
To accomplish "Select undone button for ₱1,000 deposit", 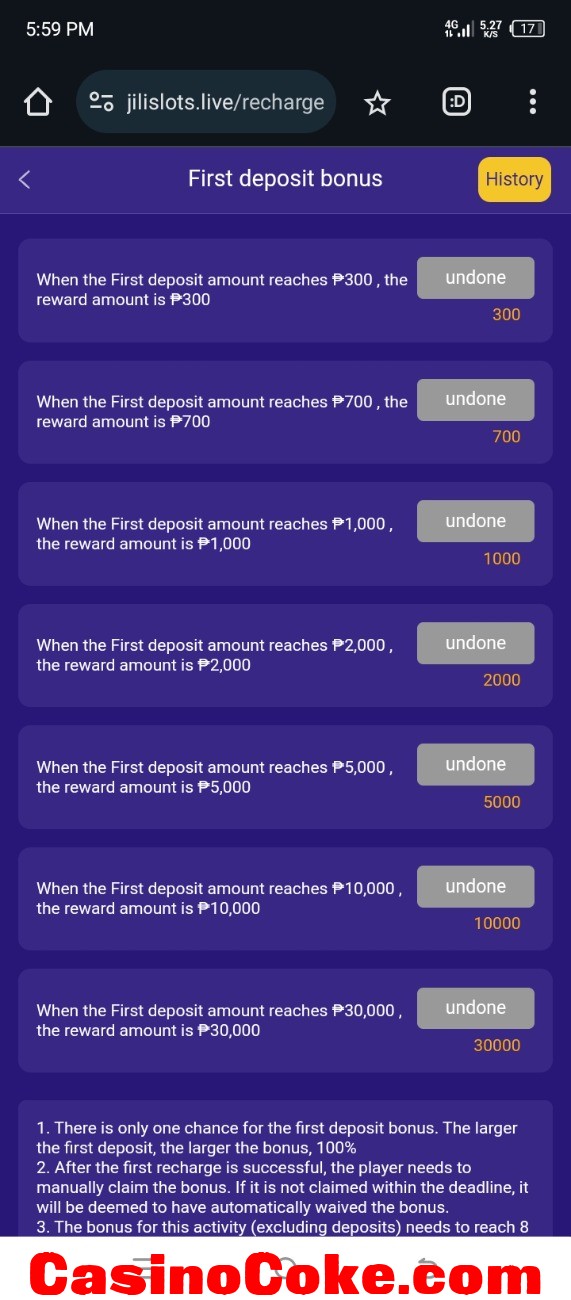I will (x=475, y=521).
